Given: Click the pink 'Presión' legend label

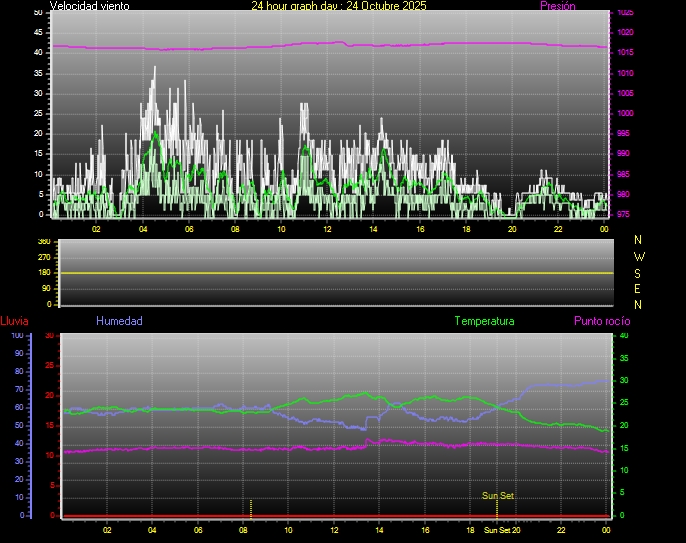Looking at the screenshot, I should click(x=557, y=6).
